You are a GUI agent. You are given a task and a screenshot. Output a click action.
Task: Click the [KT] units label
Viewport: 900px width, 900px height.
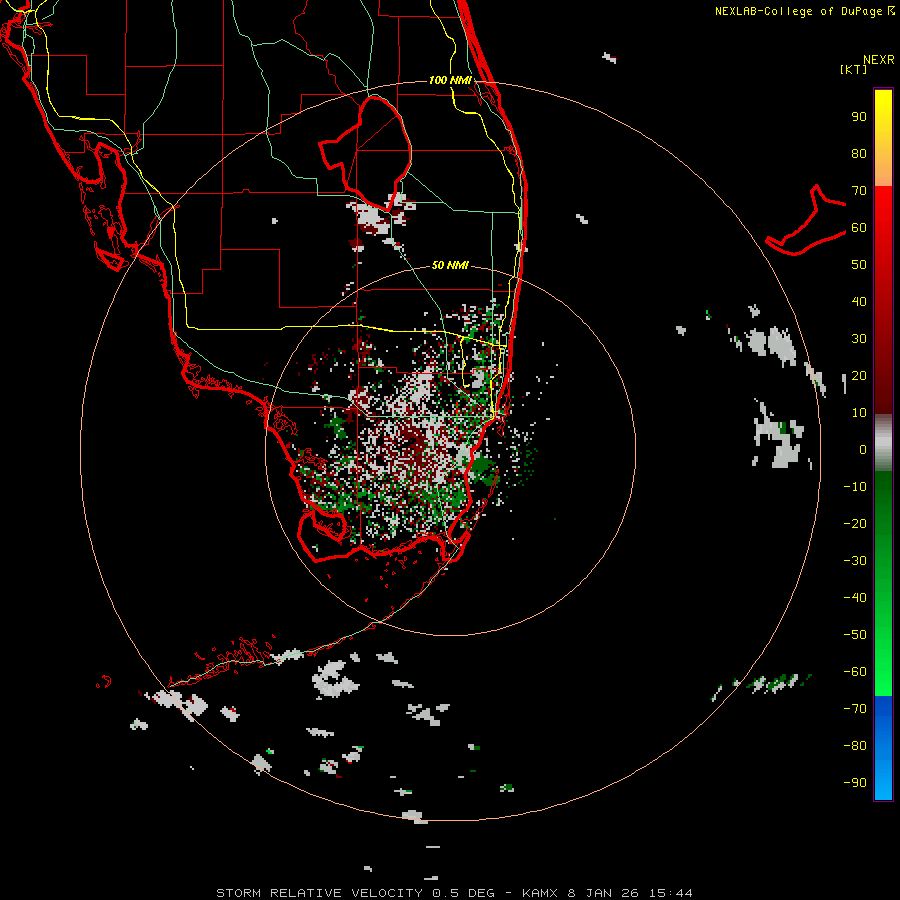pyautogui.click(x=853, y=69)
